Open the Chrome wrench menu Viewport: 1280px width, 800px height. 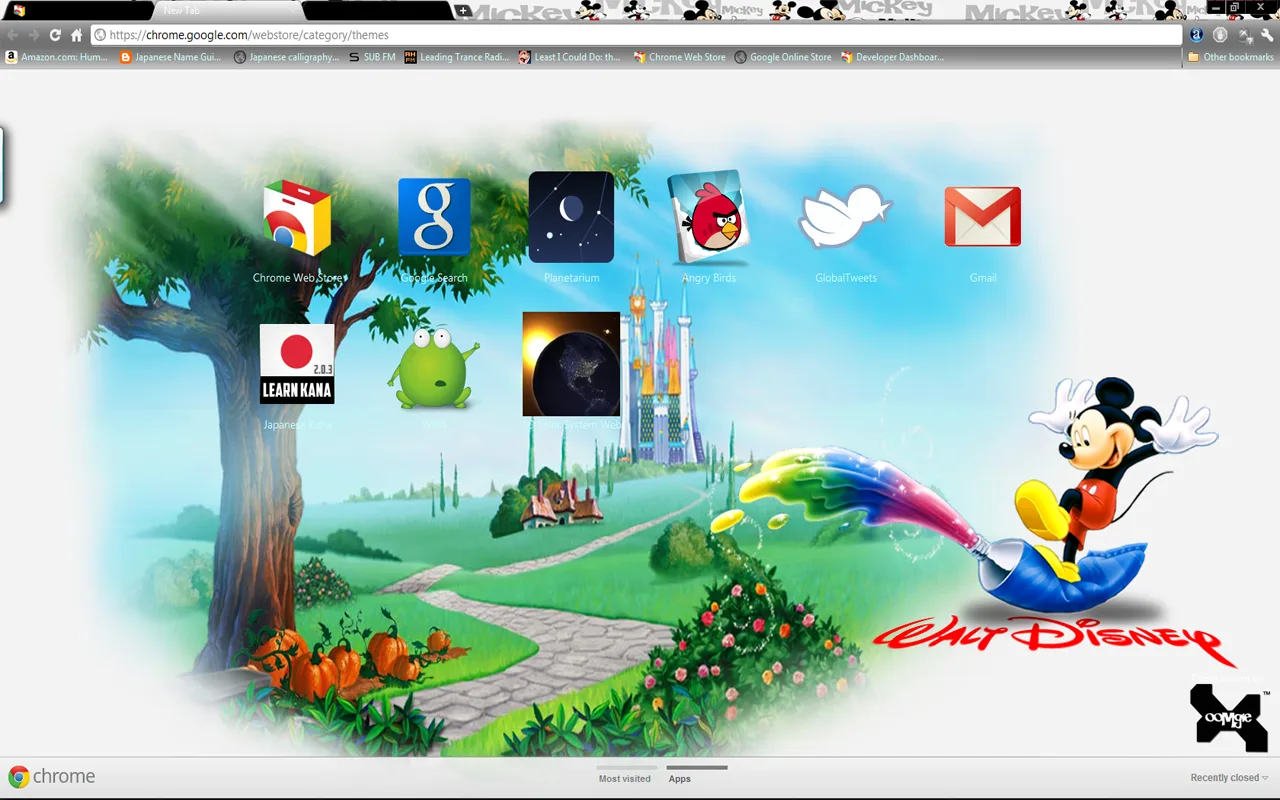click(x=1267, y=35)
